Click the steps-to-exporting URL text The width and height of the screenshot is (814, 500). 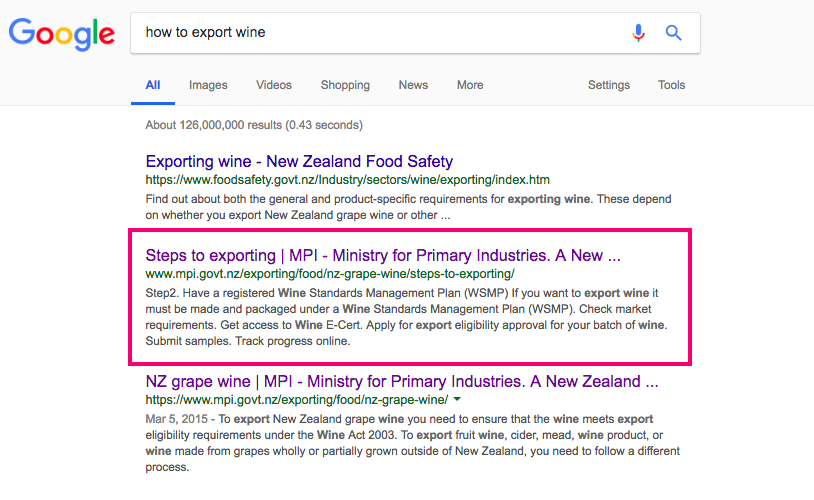point(330,274)
